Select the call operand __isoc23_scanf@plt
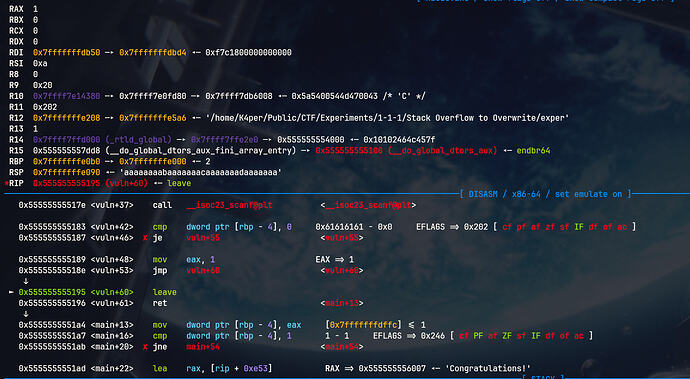 229,205
